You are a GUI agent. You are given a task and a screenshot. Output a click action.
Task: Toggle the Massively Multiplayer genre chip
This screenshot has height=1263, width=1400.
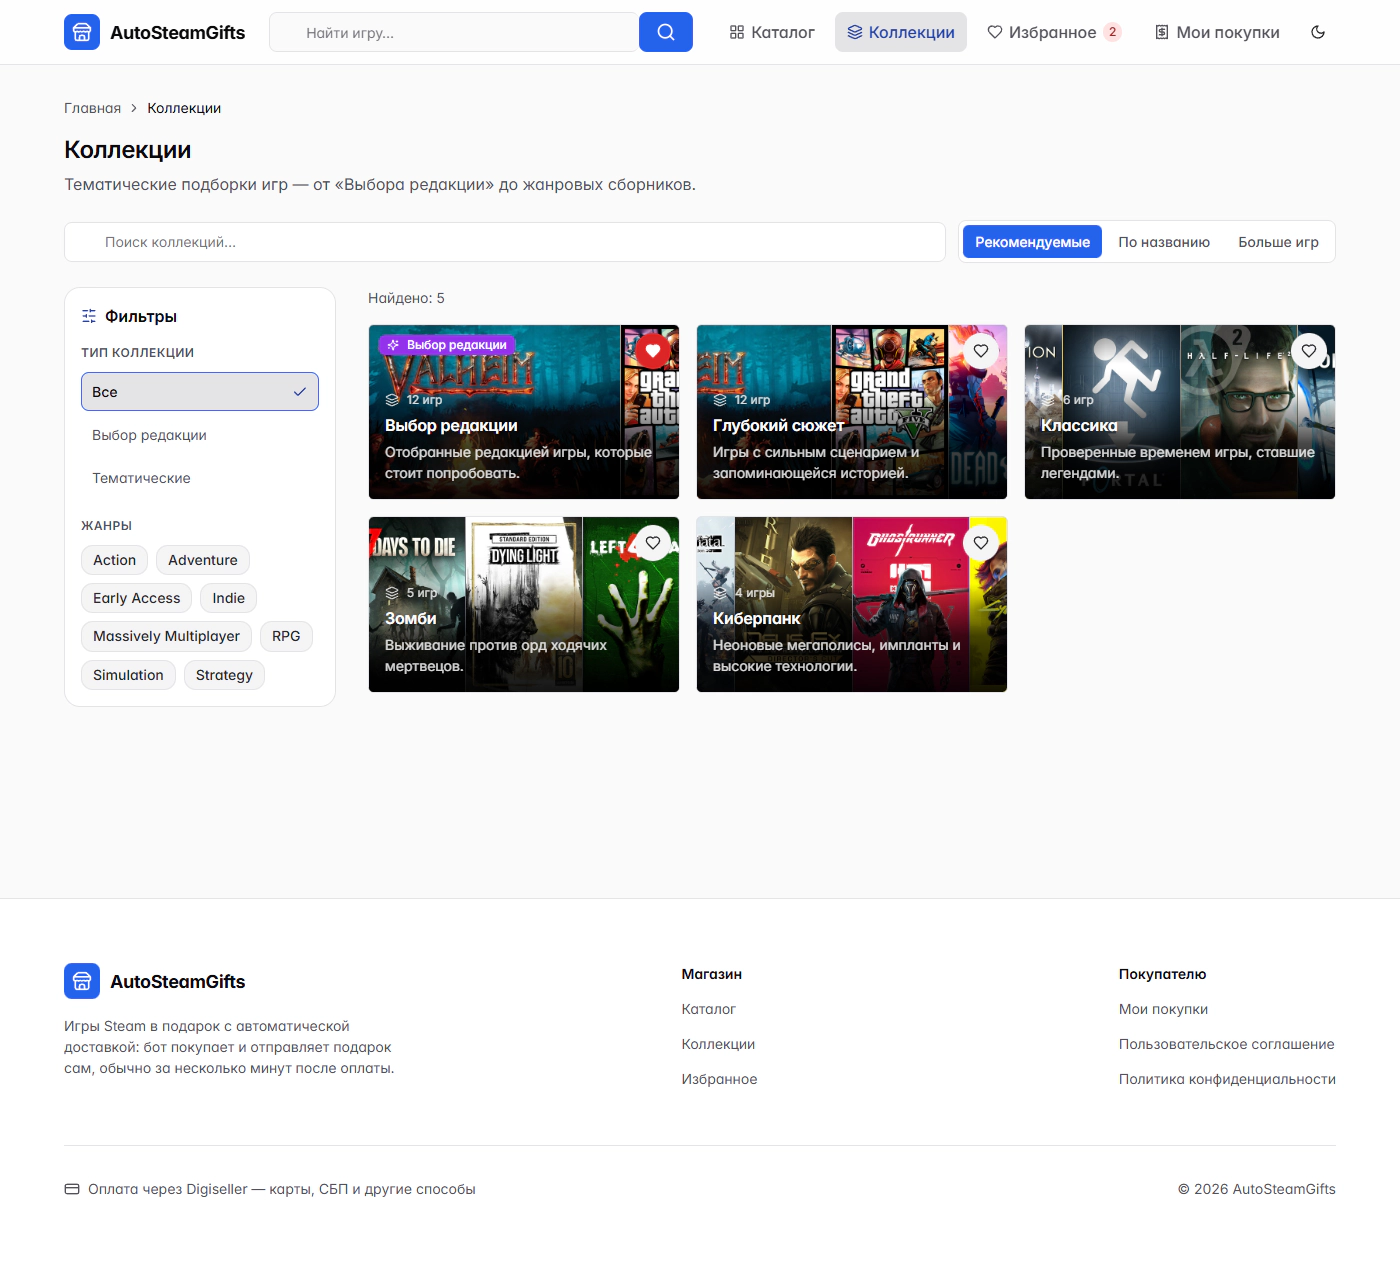point(167,636)
